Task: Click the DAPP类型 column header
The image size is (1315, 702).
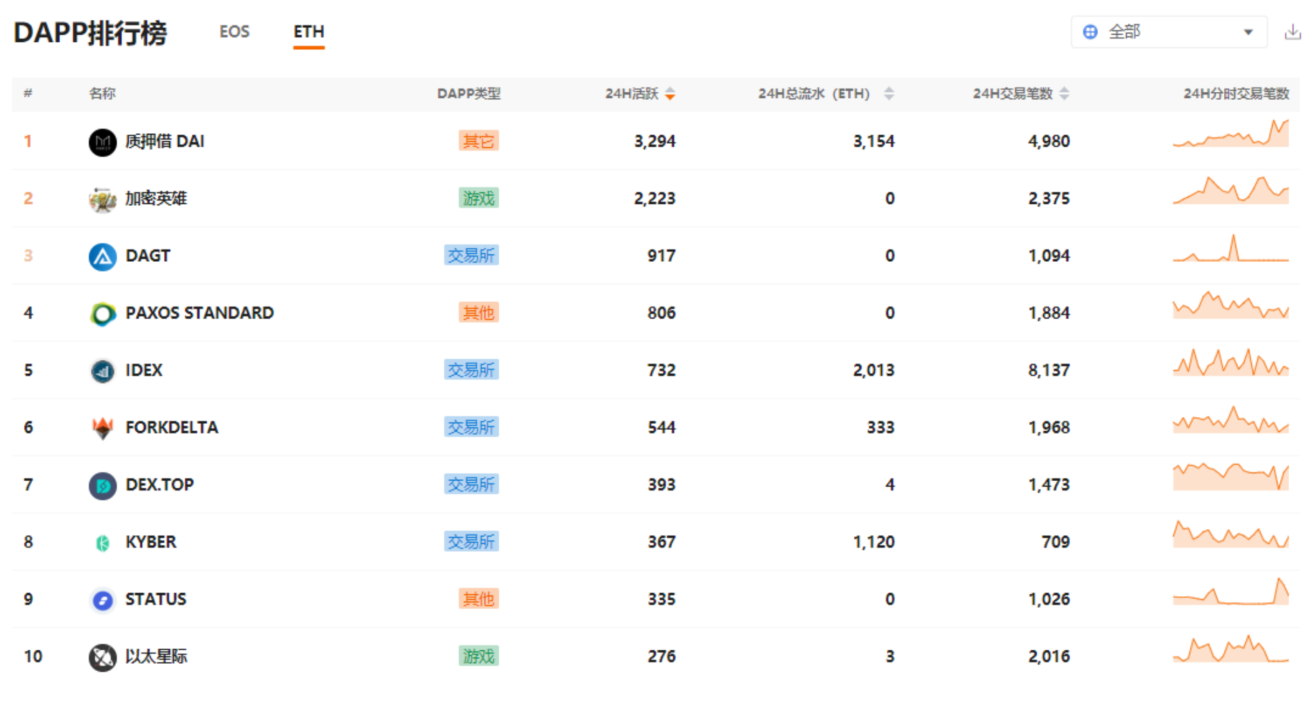Action: [469, 94]
